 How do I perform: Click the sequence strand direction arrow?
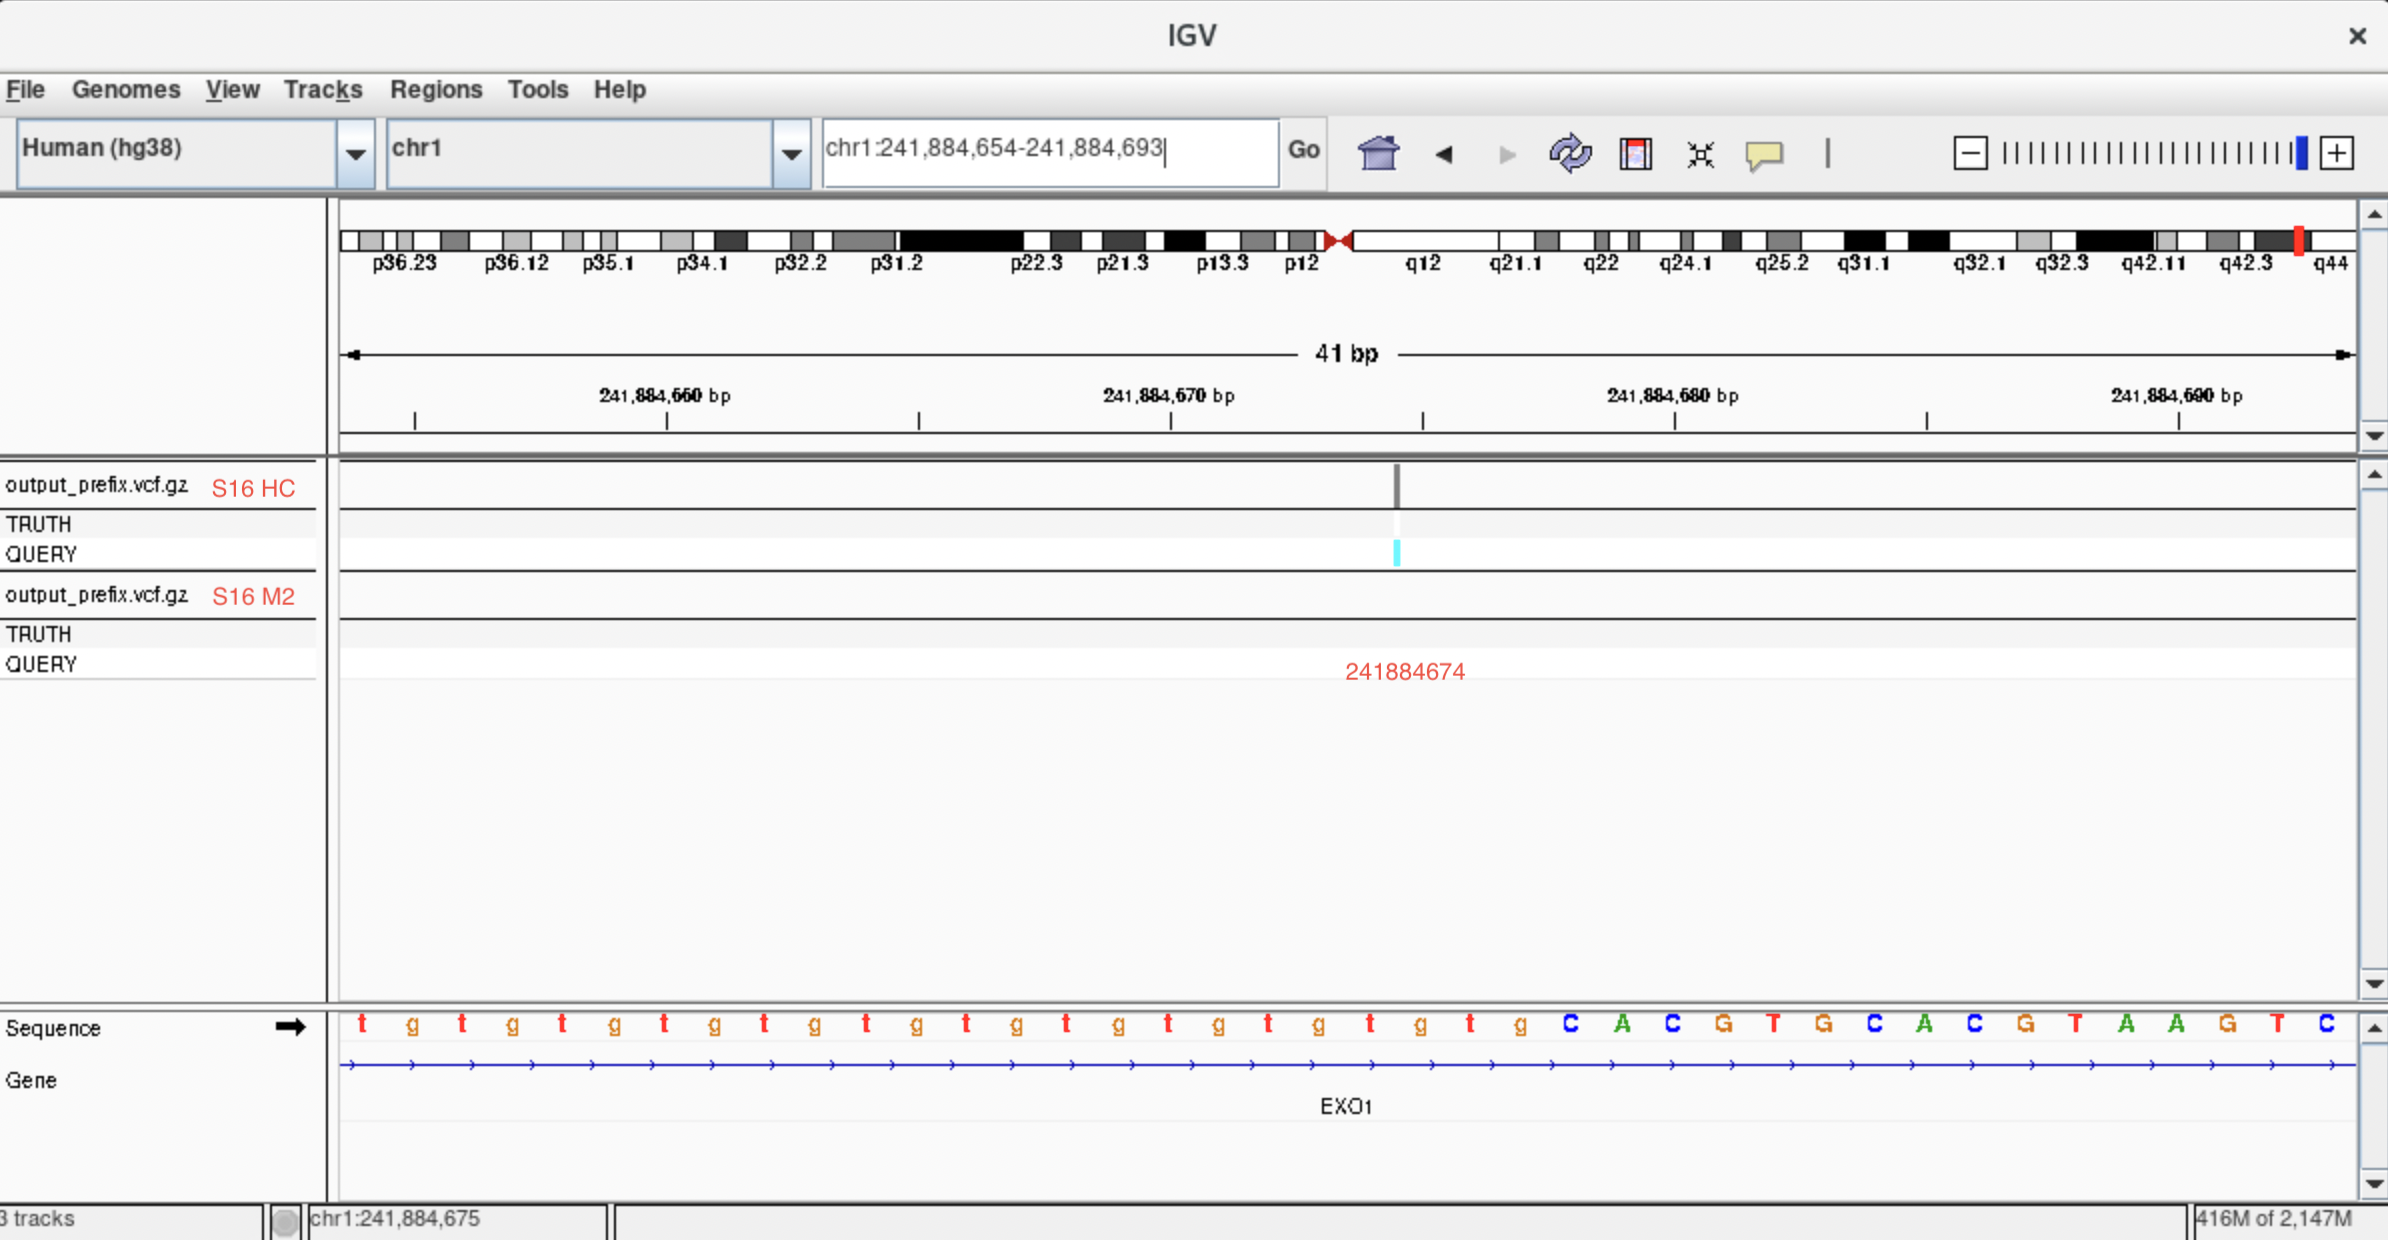click(x=290, y=1027)
